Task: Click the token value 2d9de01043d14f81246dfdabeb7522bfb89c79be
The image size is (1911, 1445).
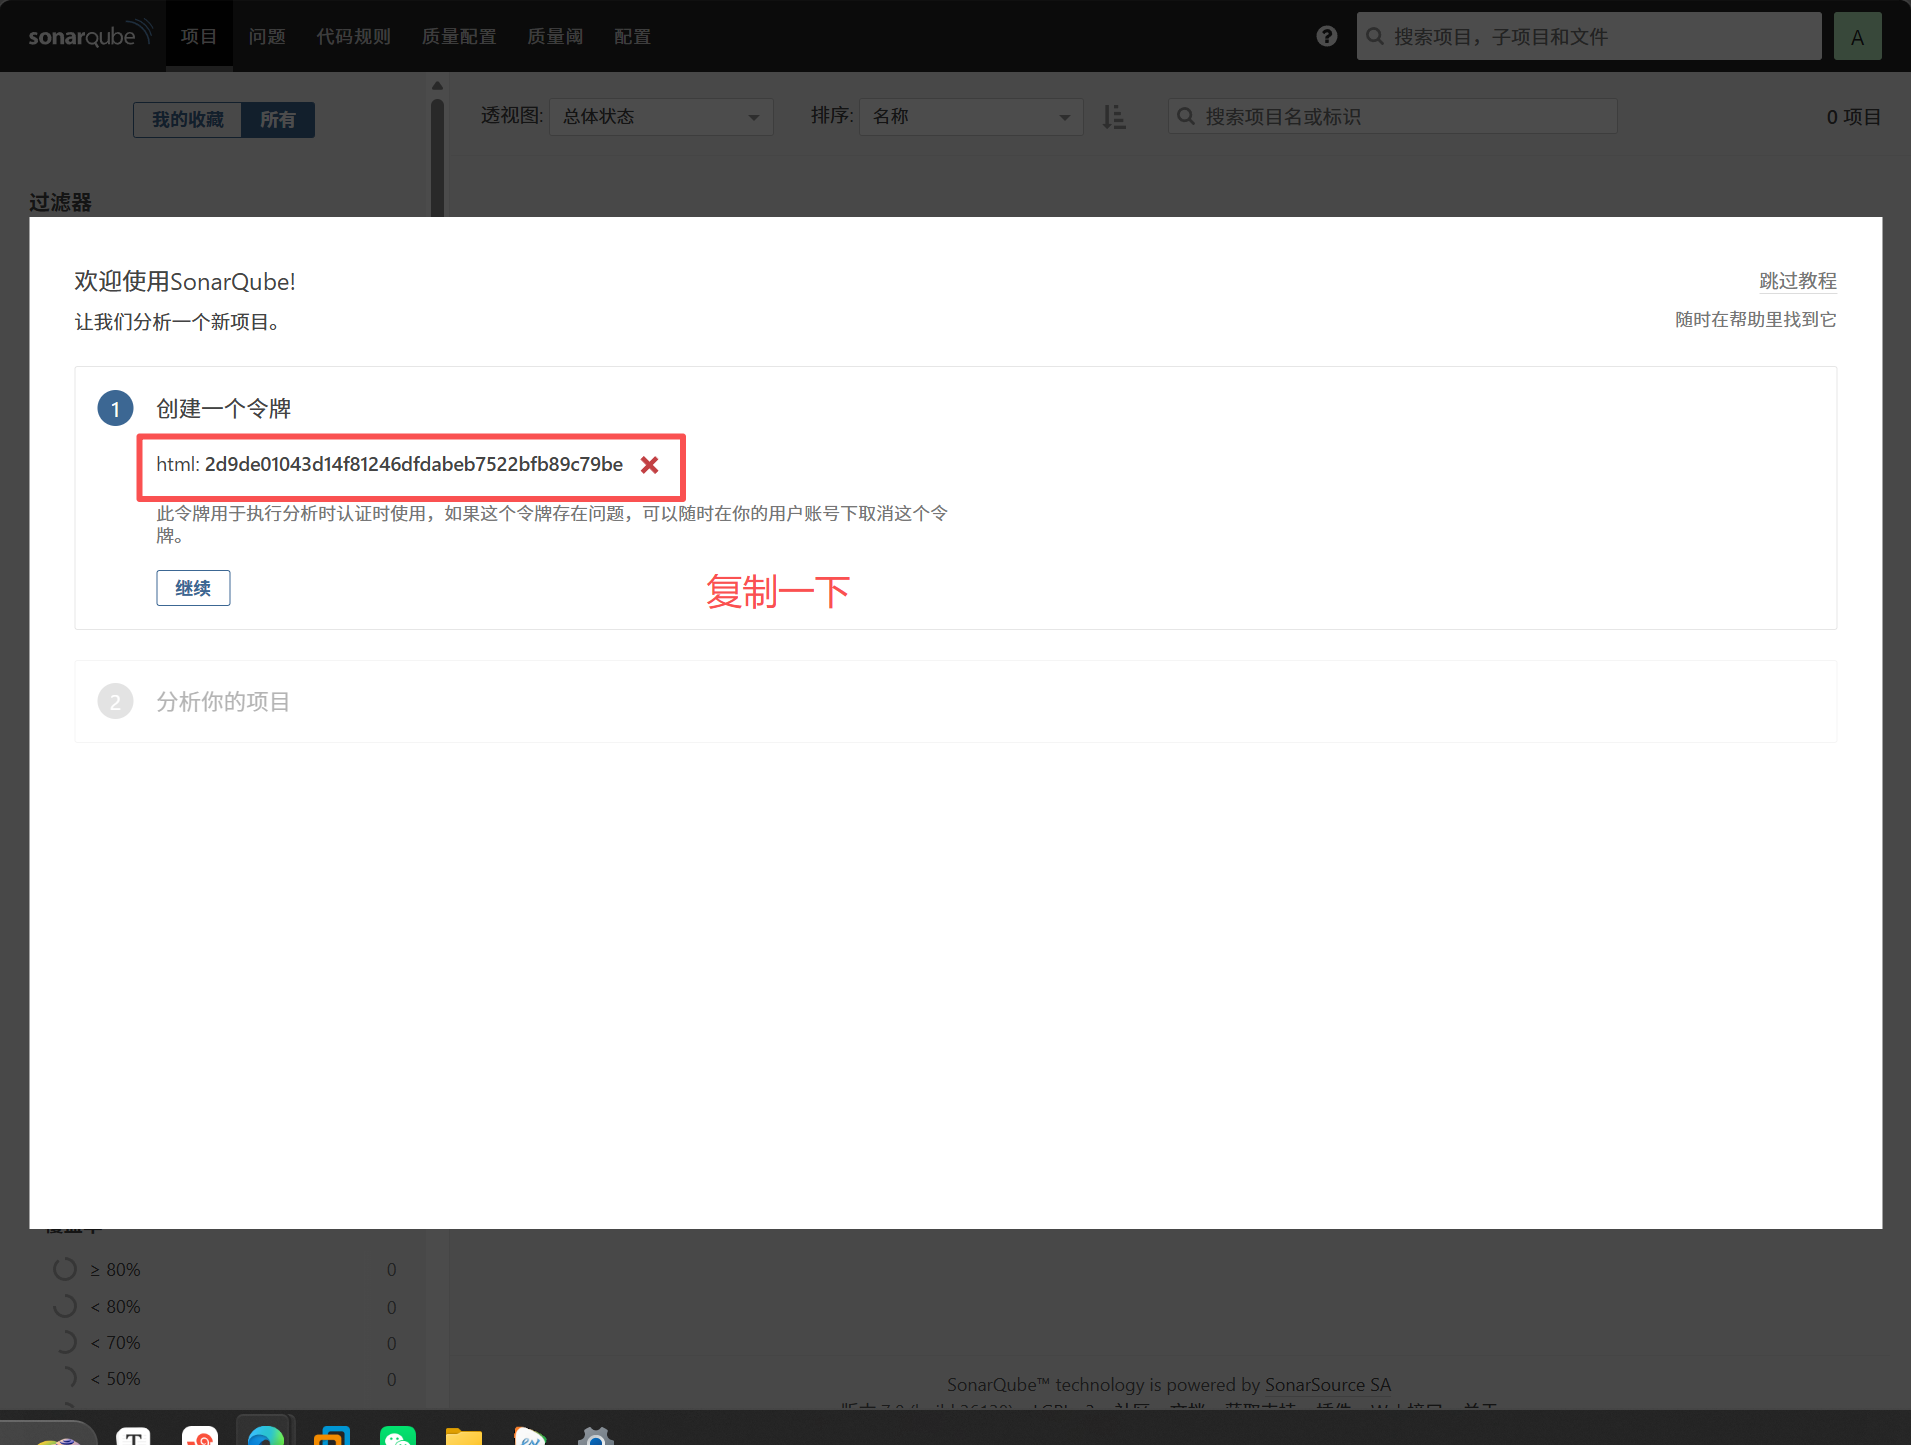Action: pyautogui.click(x=414, y=464)
